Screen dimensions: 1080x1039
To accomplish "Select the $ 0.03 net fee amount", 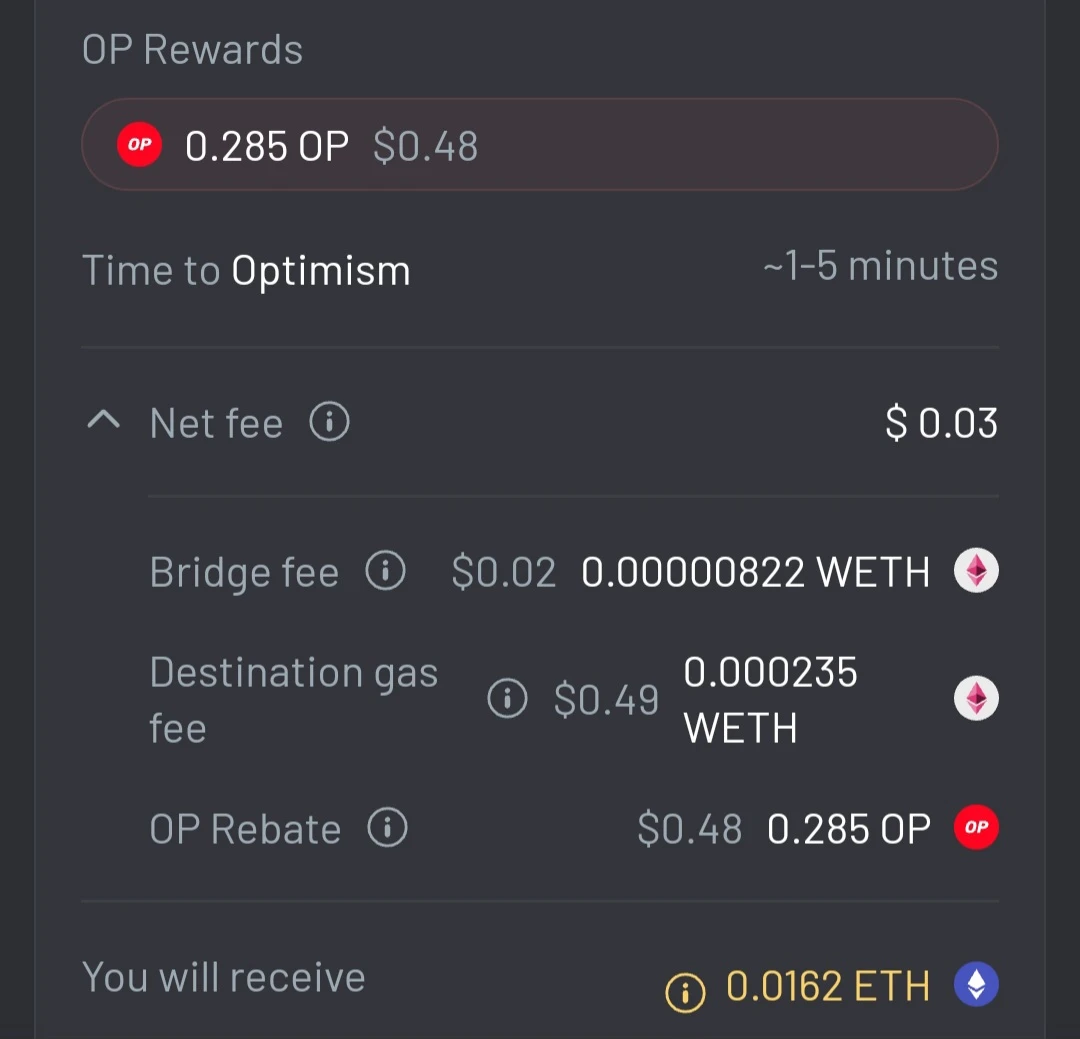I will [x=942, y=422].
